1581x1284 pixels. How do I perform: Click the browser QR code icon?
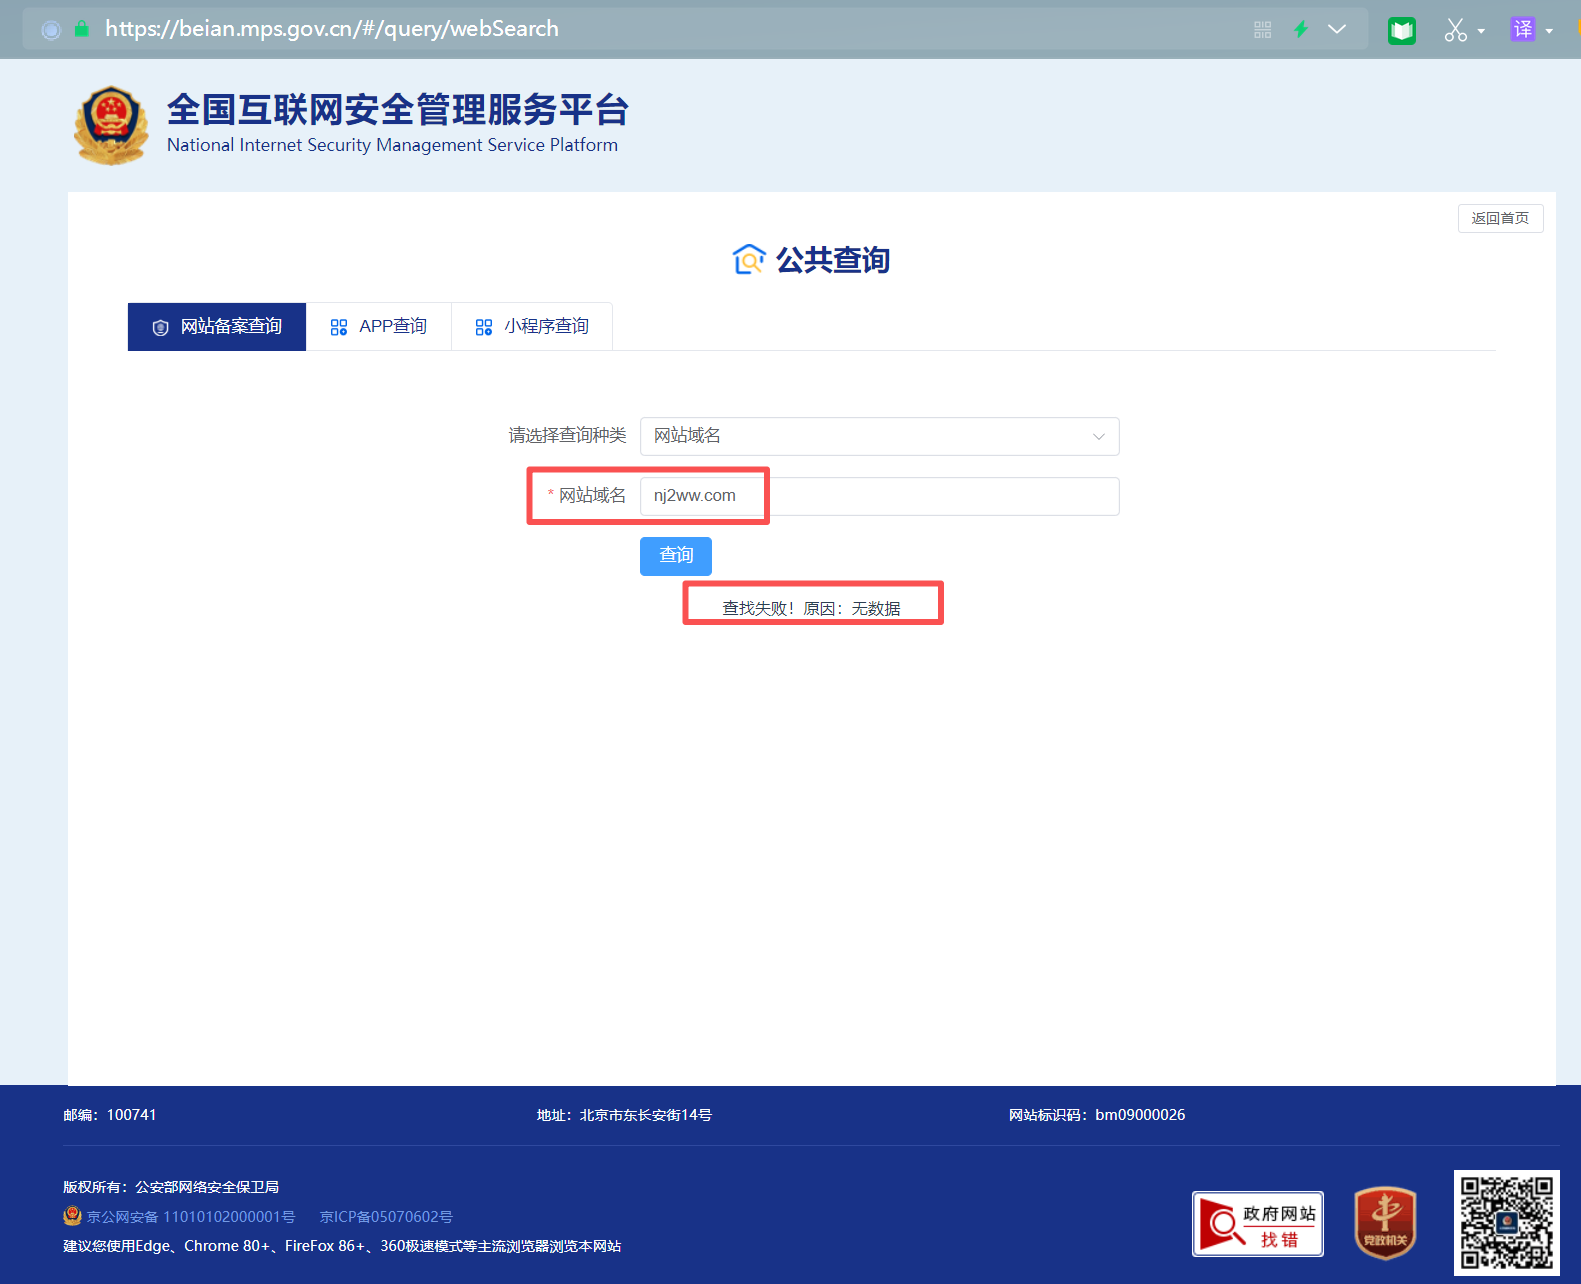(x=1263, y=30)
